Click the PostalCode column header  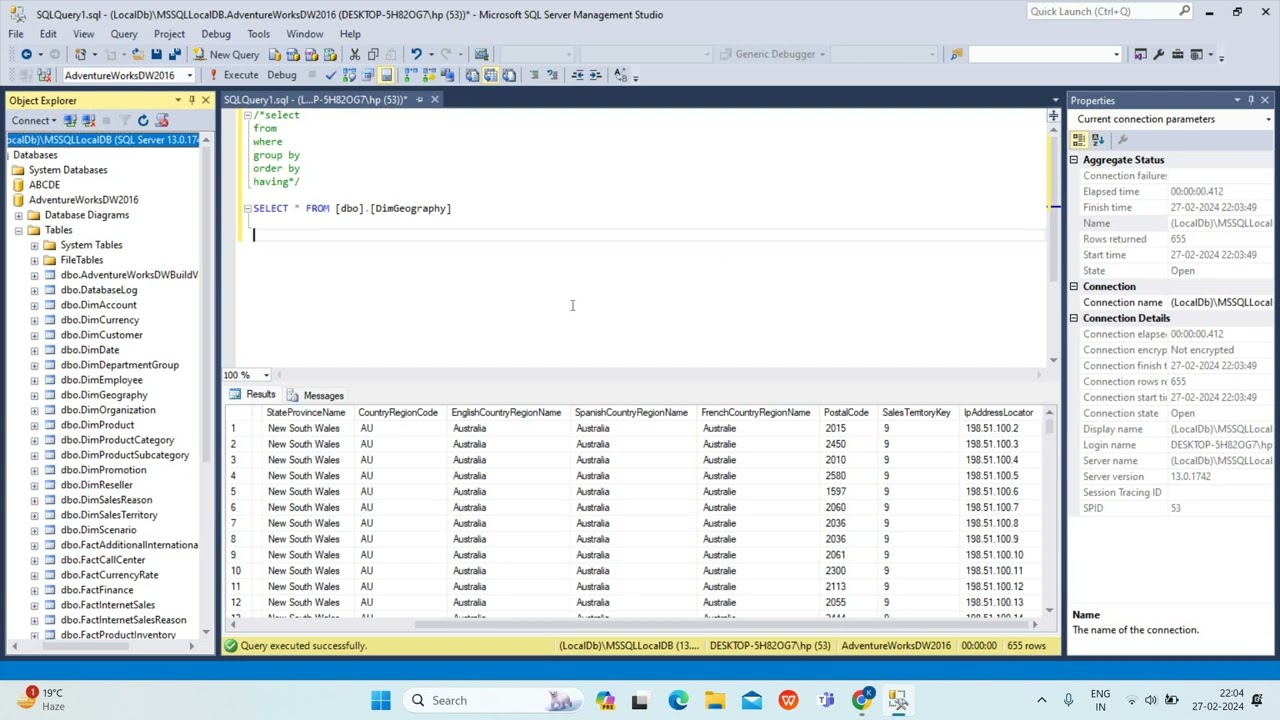[x=846, y=412]
